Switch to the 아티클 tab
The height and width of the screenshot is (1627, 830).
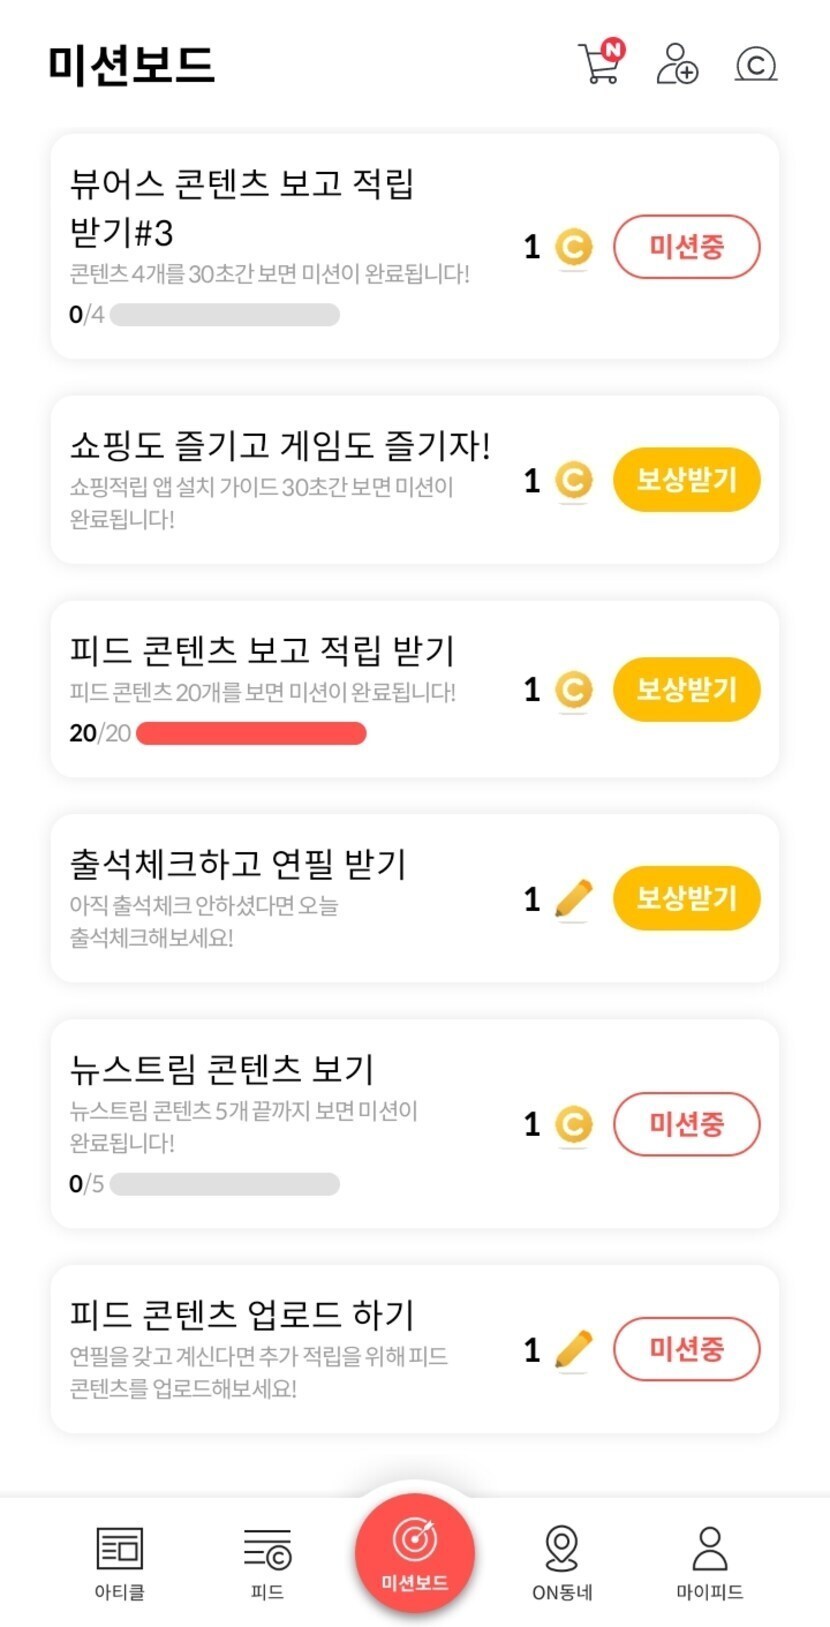coord(120,1562)
